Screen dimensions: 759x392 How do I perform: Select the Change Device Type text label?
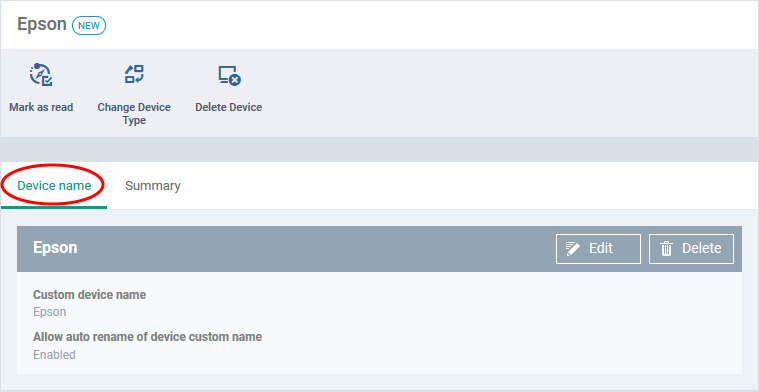coord(134,114)
